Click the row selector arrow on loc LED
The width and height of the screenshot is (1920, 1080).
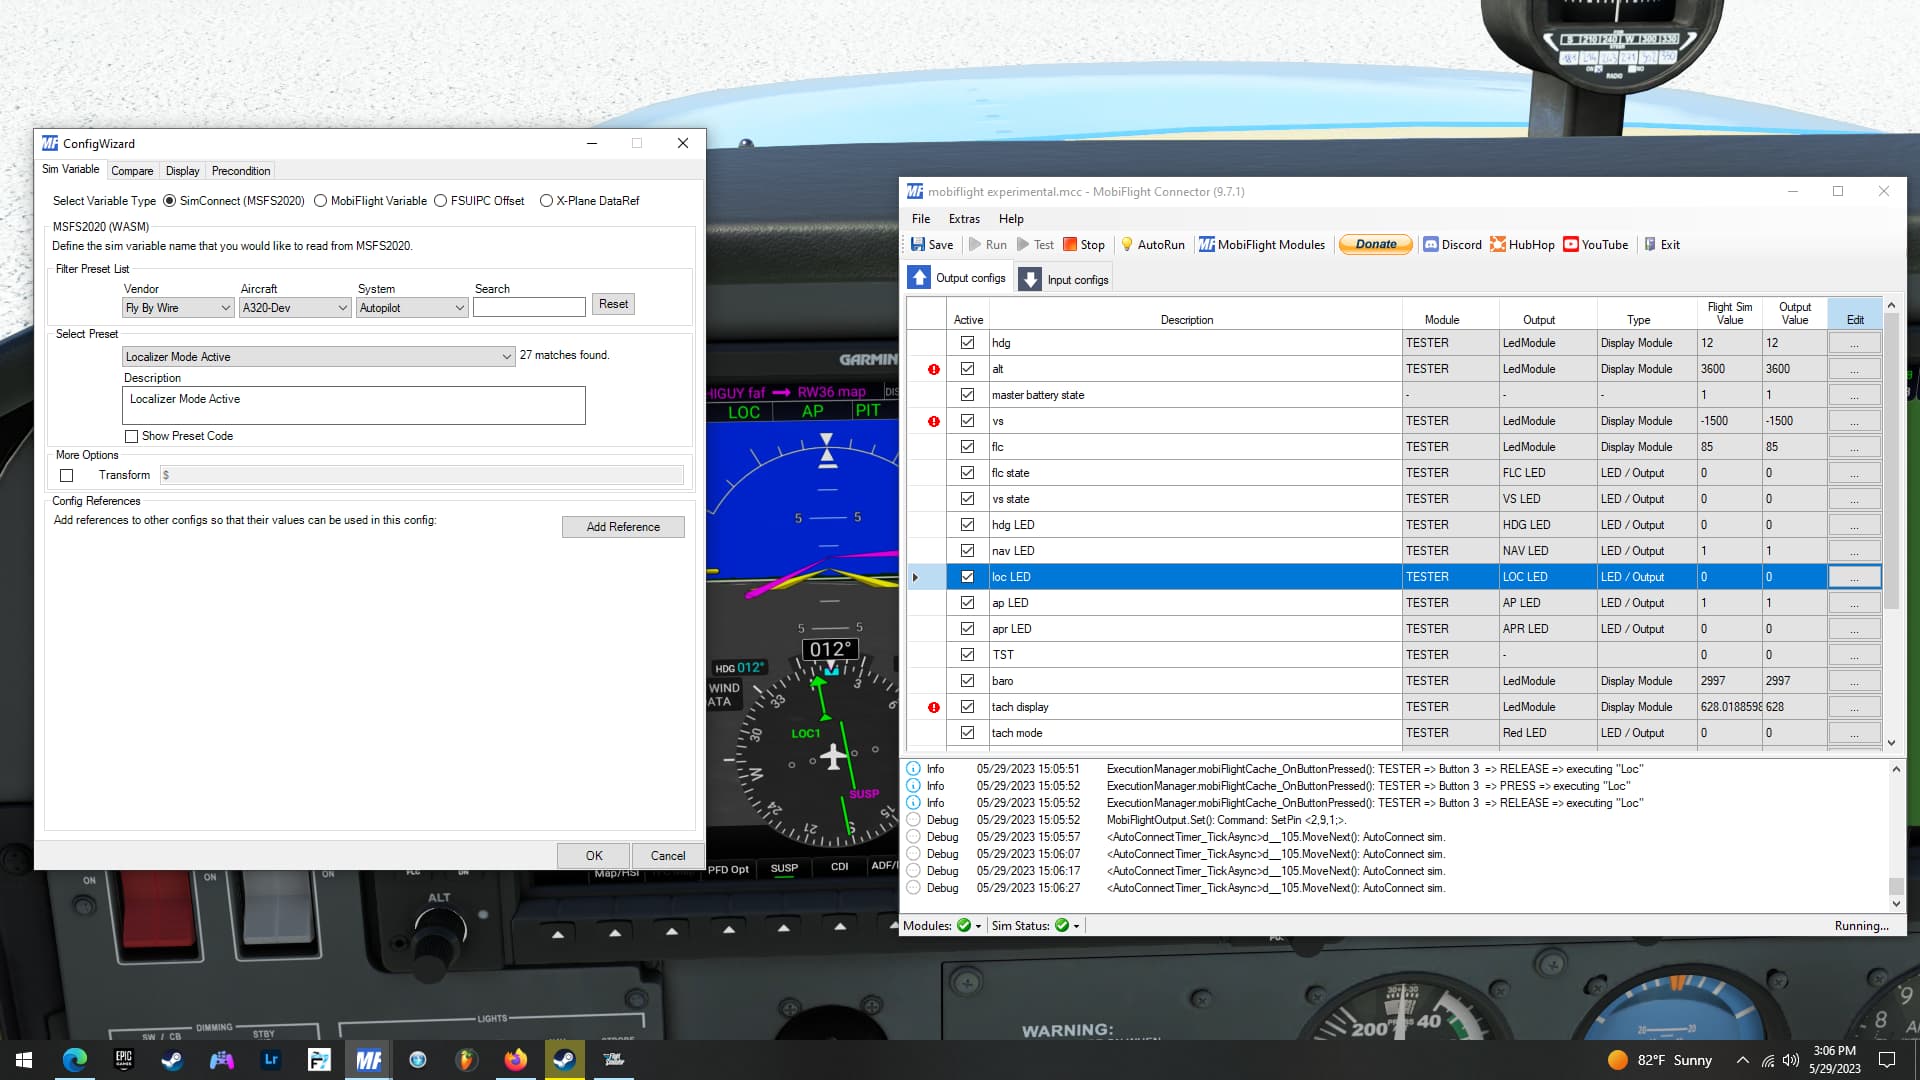click(x=915, y=577)
